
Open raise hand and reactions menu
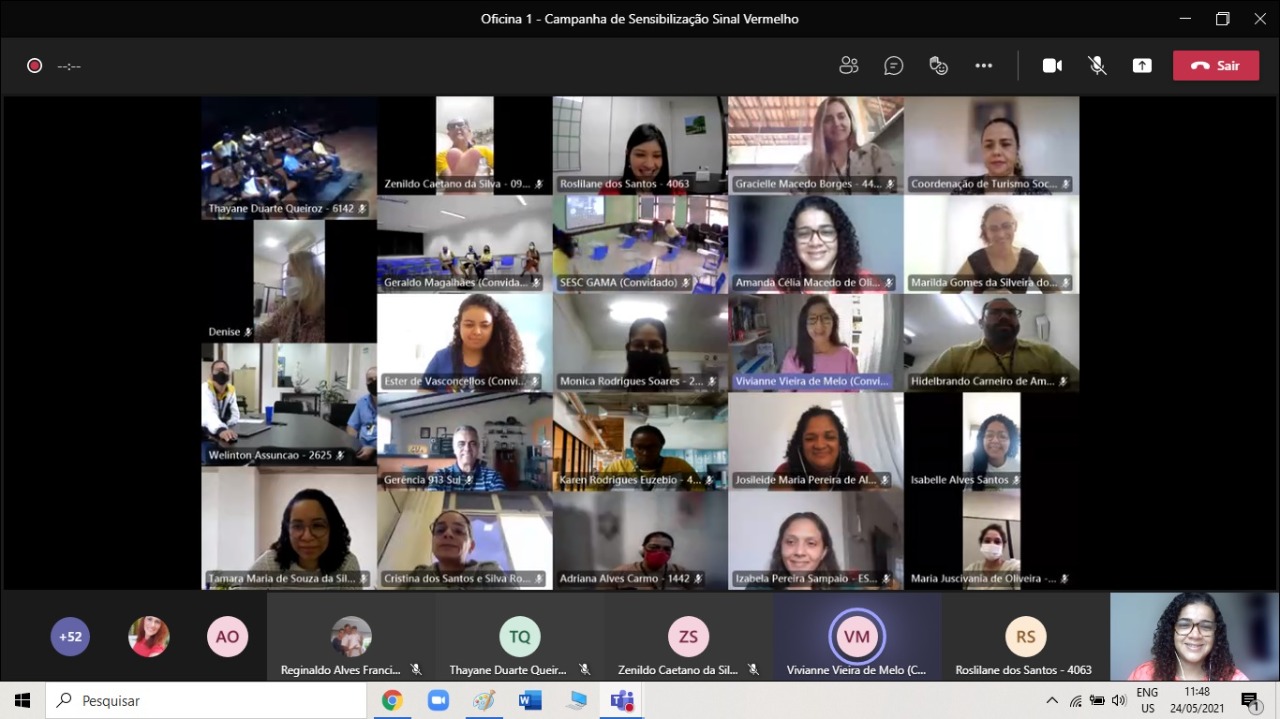coord(938,66)
